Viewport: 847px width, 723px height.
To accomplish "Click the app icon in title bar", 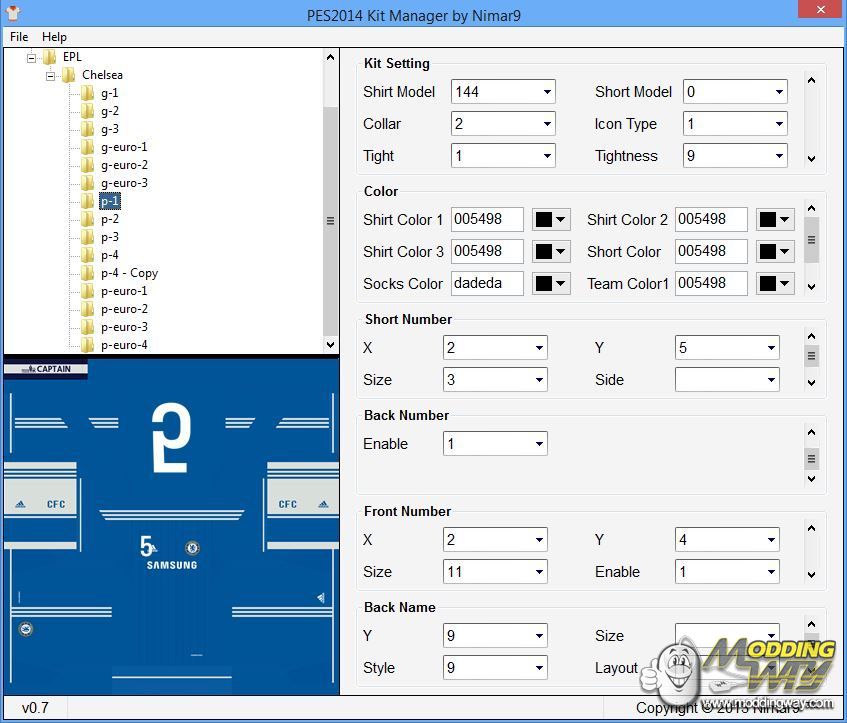I will [14, 14].
